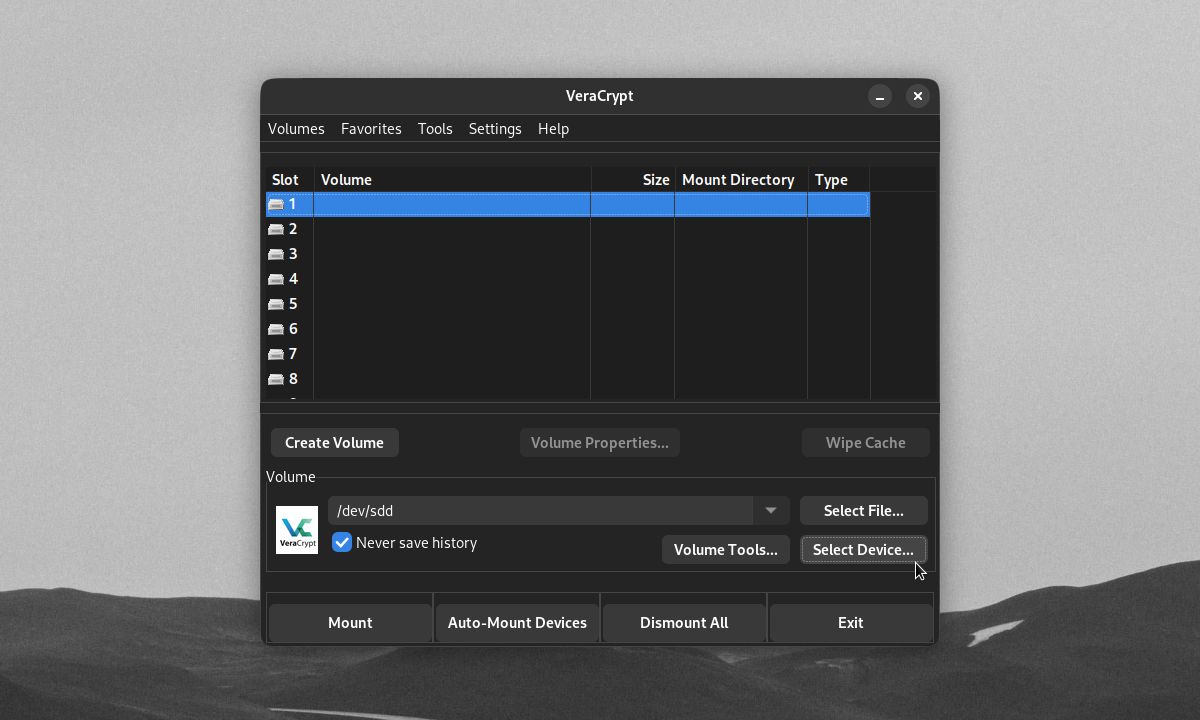Select slot number 5 label
The width and height of the screenshot is (1200, 720).
click(x=293, y=304)
